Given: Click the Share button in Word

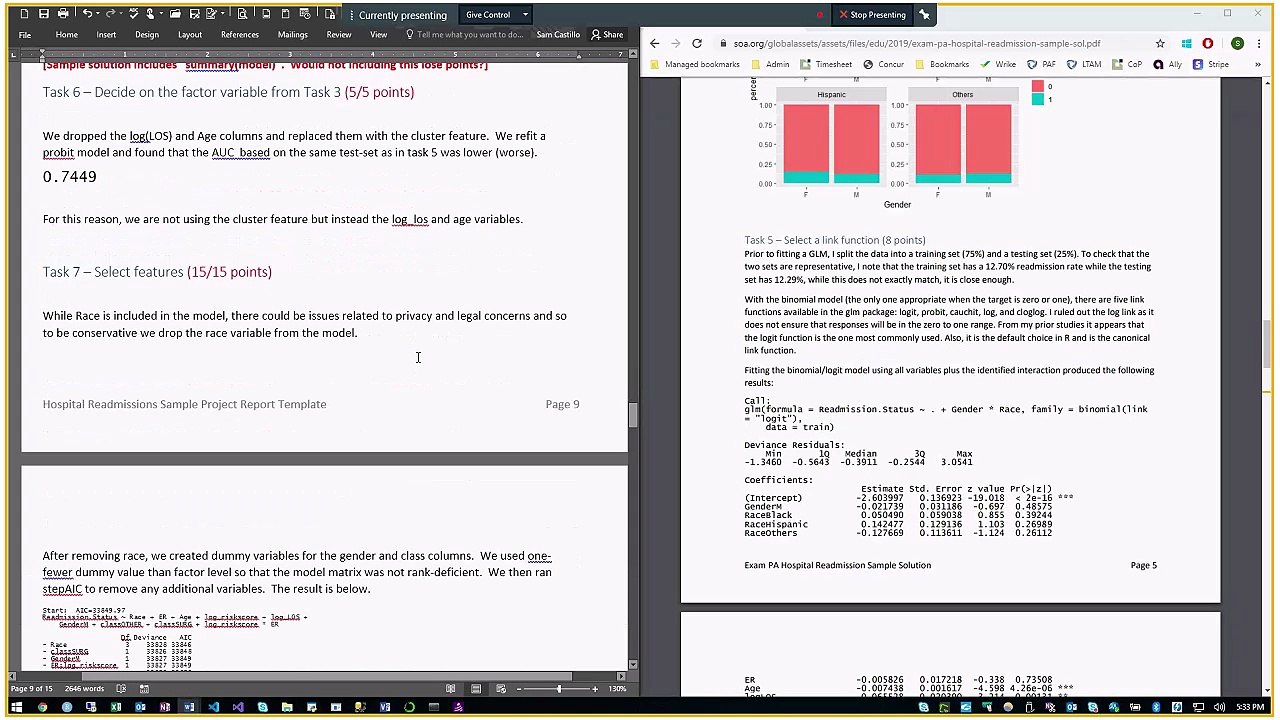Looking at the screenshot, I should click(607, 34).
